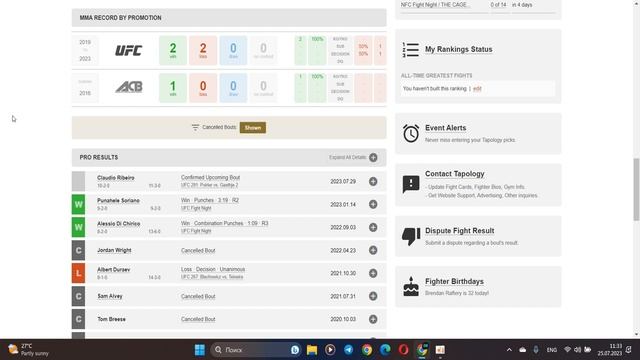Screen dimensions: 640x360
Task: Click the Expand All Details plus icon
Action: tap(373, 158)
